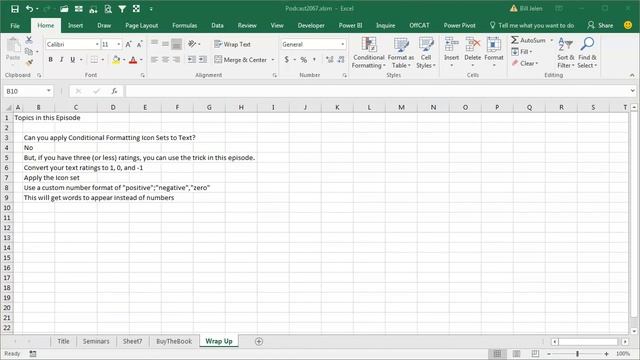This screenshot has width=640, height=360.
Task: Click the Paste clipboard icon
Action: [x=13, y=46]
